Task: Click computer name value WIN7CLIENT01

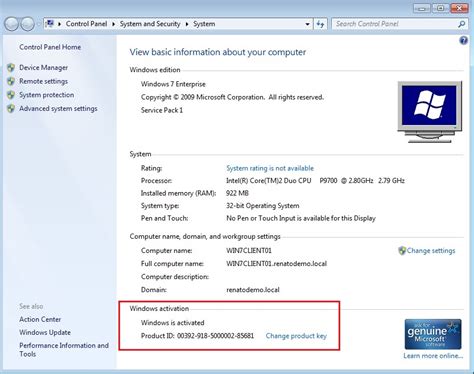Action: pos(249,251)
